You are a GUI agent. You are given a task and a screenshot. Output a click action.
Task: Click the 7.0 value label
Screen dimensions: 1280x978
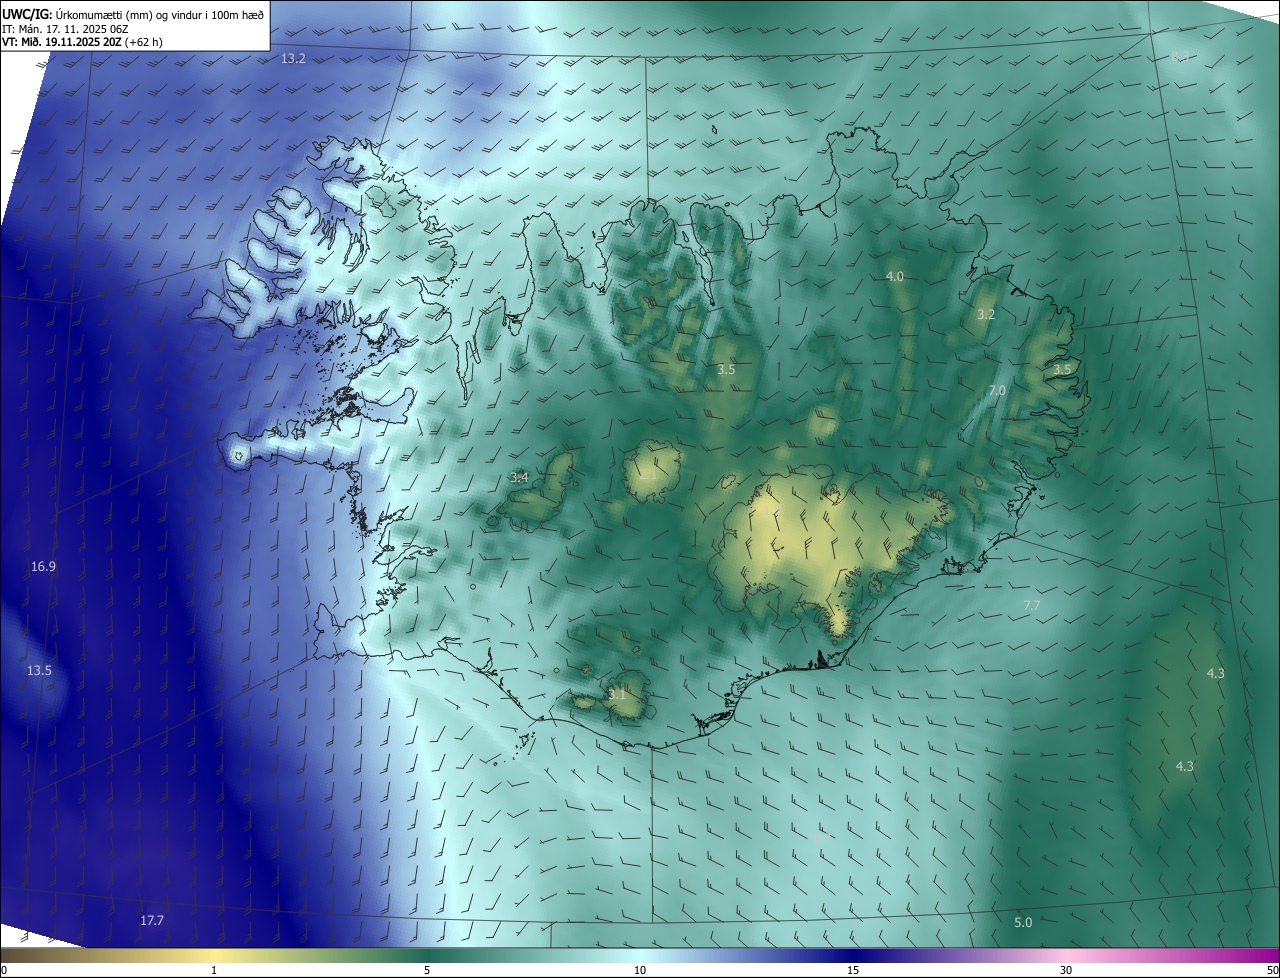pos(997,391)
